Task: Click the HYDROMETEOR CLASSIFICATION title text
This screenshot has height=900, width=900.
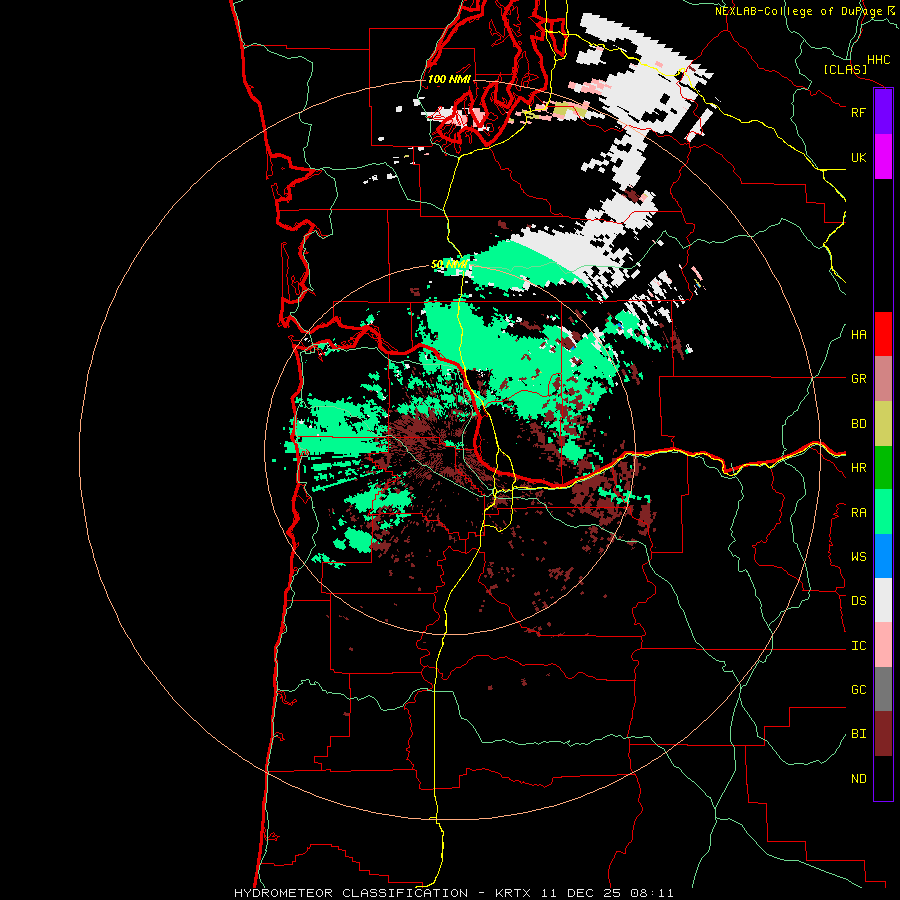Action: pos(351,893)
